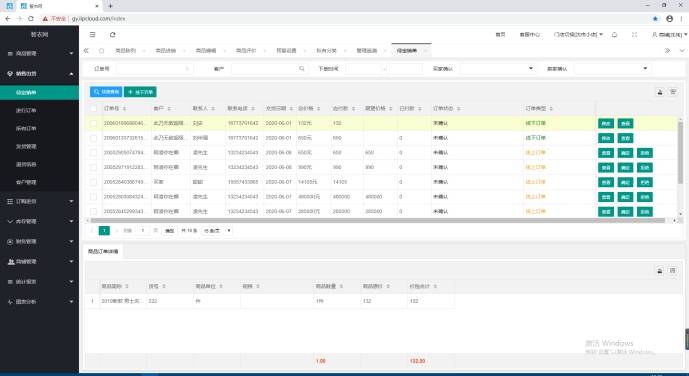Select all orders with the header checkbox
689x376 pixels.
click(x=93, y=108)
